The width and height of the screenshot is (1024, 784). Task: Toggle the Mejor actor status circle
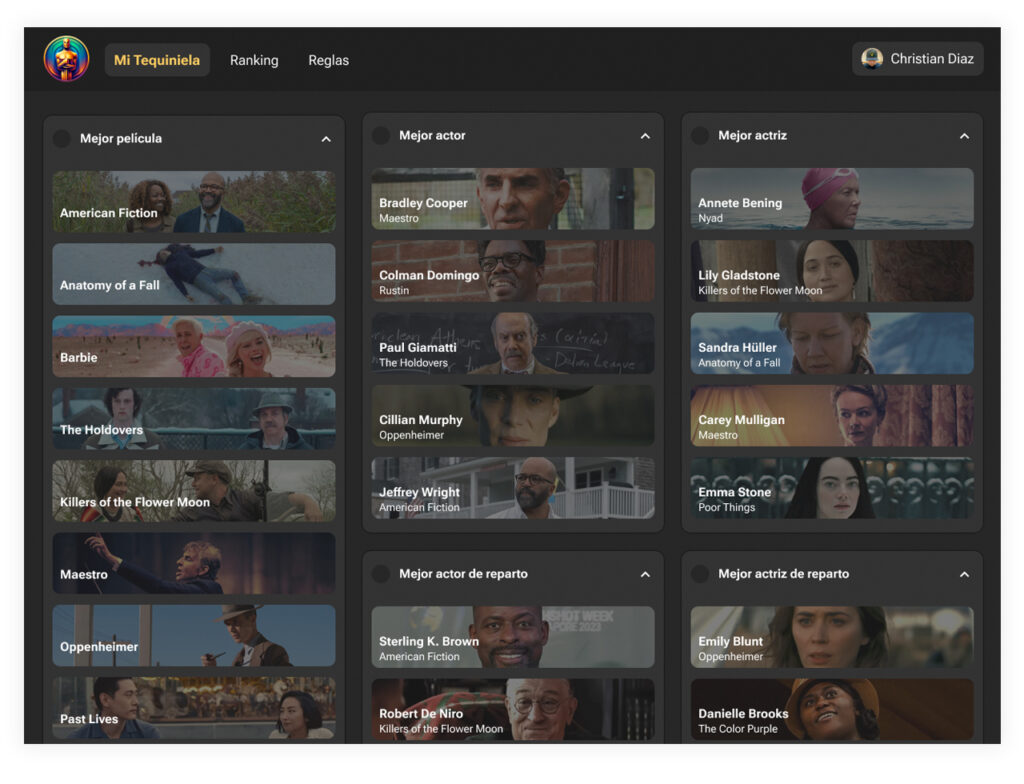(x=381, y=136)
